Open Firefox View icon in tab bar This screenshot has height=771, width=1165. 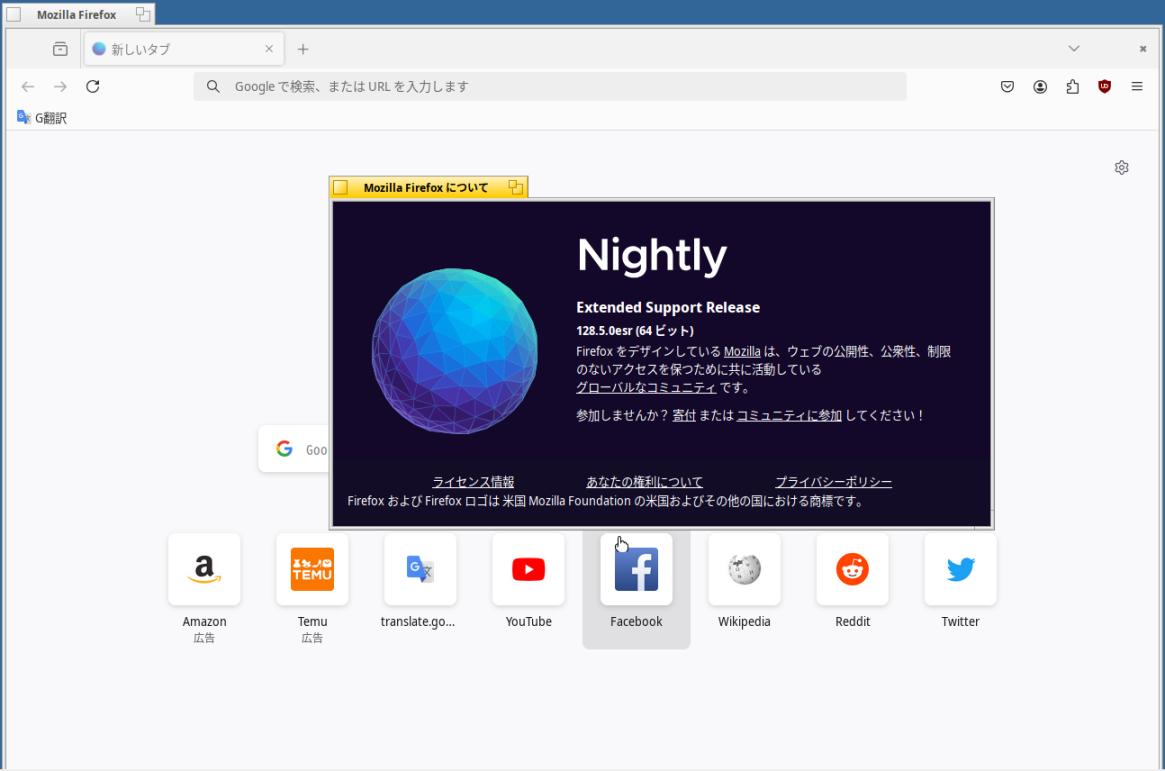[60, 49]
